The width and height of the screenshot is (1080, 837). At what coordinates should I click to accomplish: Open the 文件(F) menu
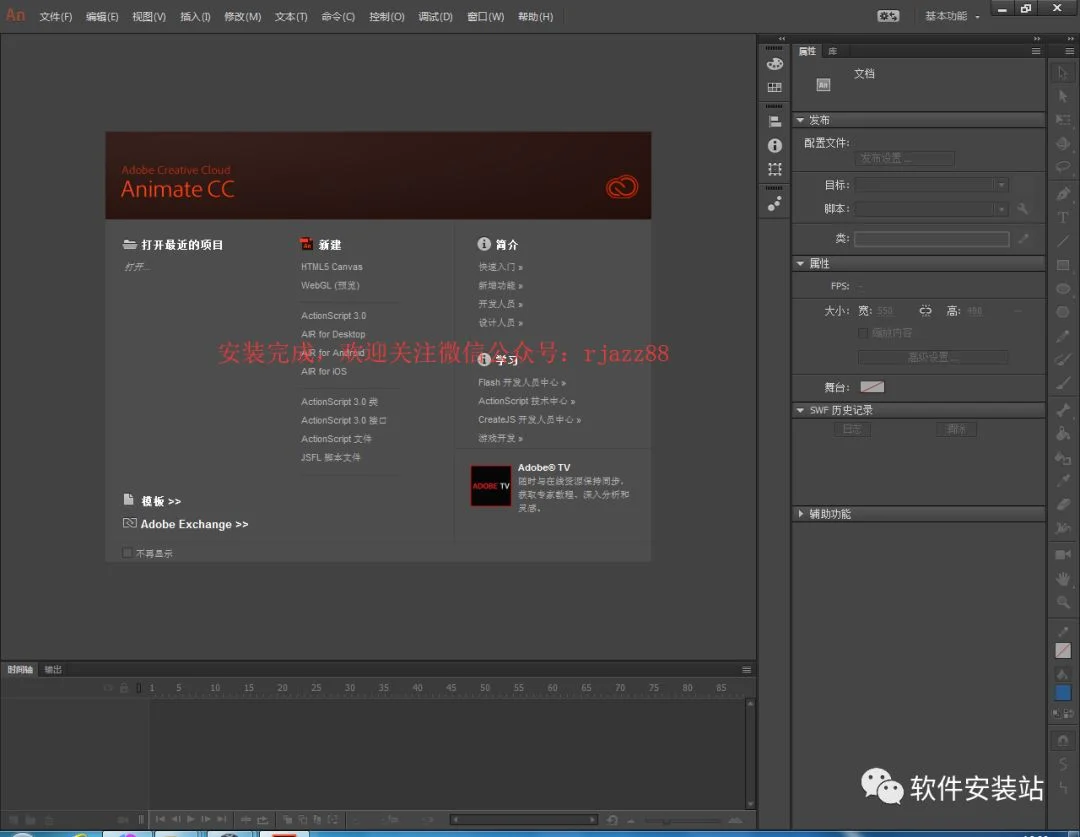[56, 17]
